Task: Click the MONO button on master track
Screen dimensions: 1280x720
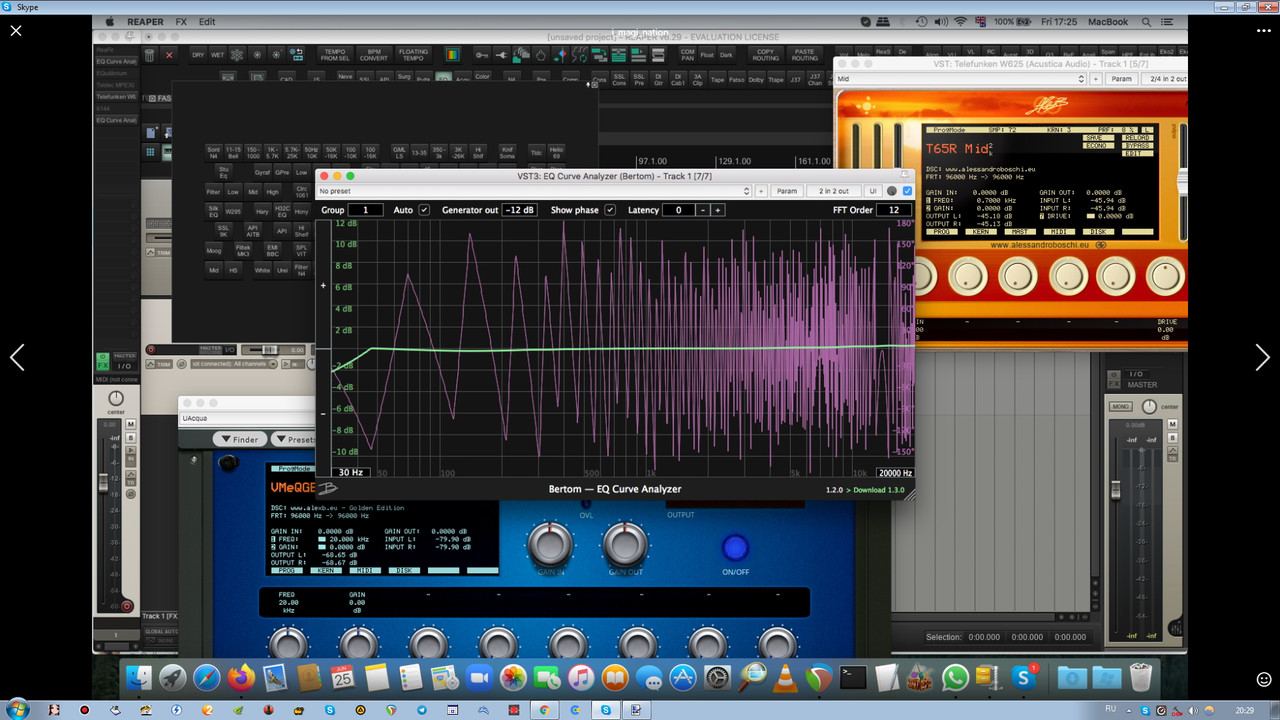Action: point(1120,407)
